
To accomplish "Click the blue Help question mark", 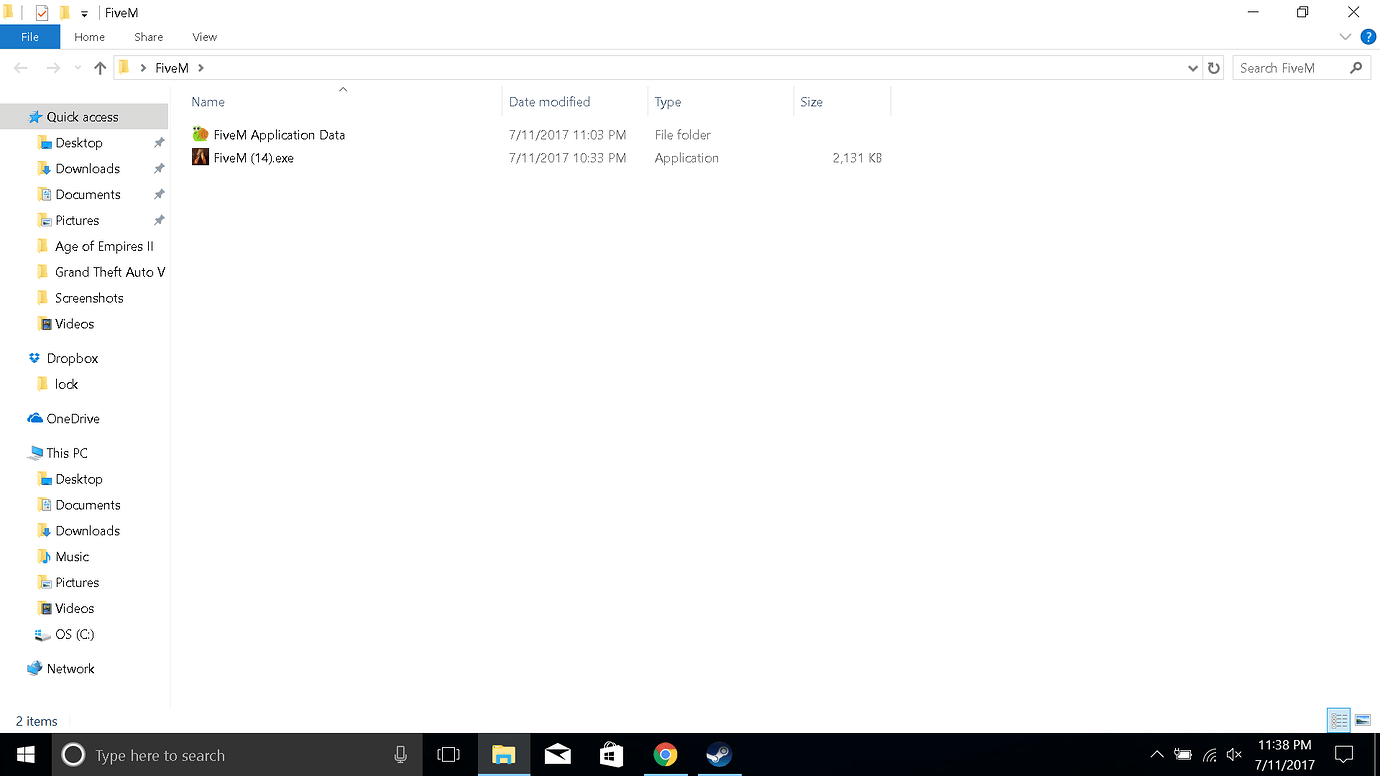I will pos(1368,36).
